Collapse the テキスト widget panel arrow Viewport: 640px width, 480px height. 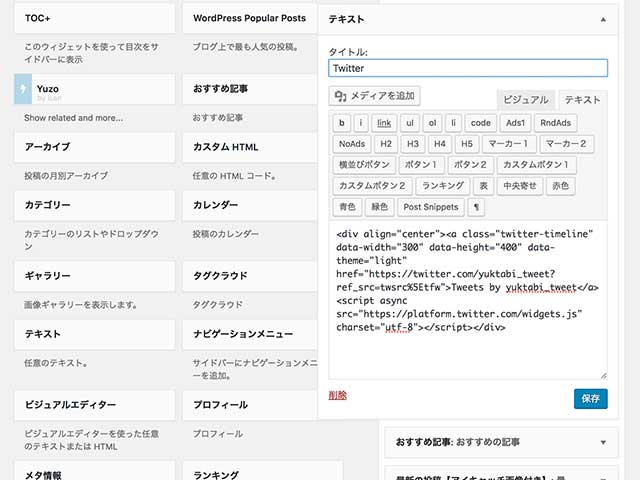[603, 19]
